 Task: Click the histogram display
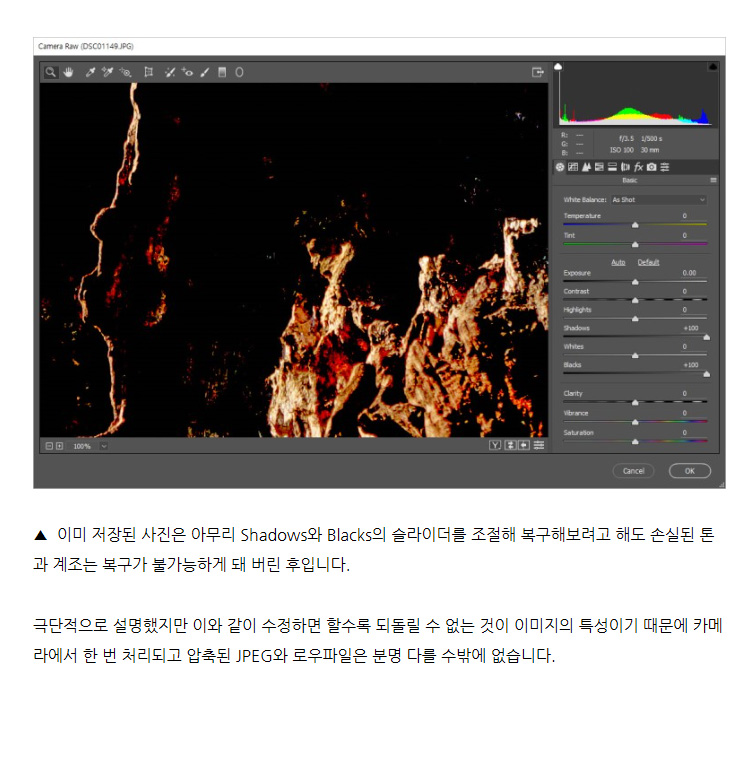636,94
